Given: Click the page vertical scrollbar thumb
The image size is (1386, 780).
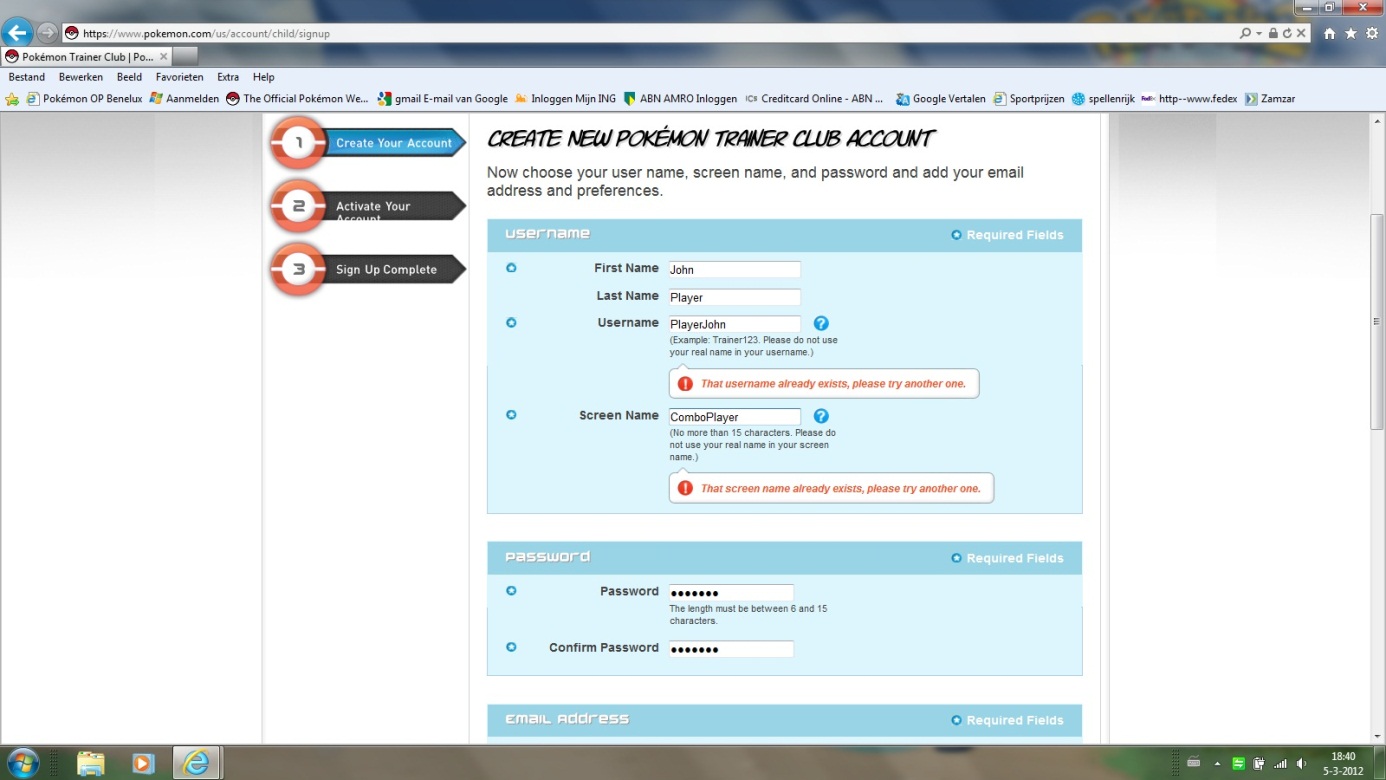Looking at the screenshot, I should coord(1377,322).
